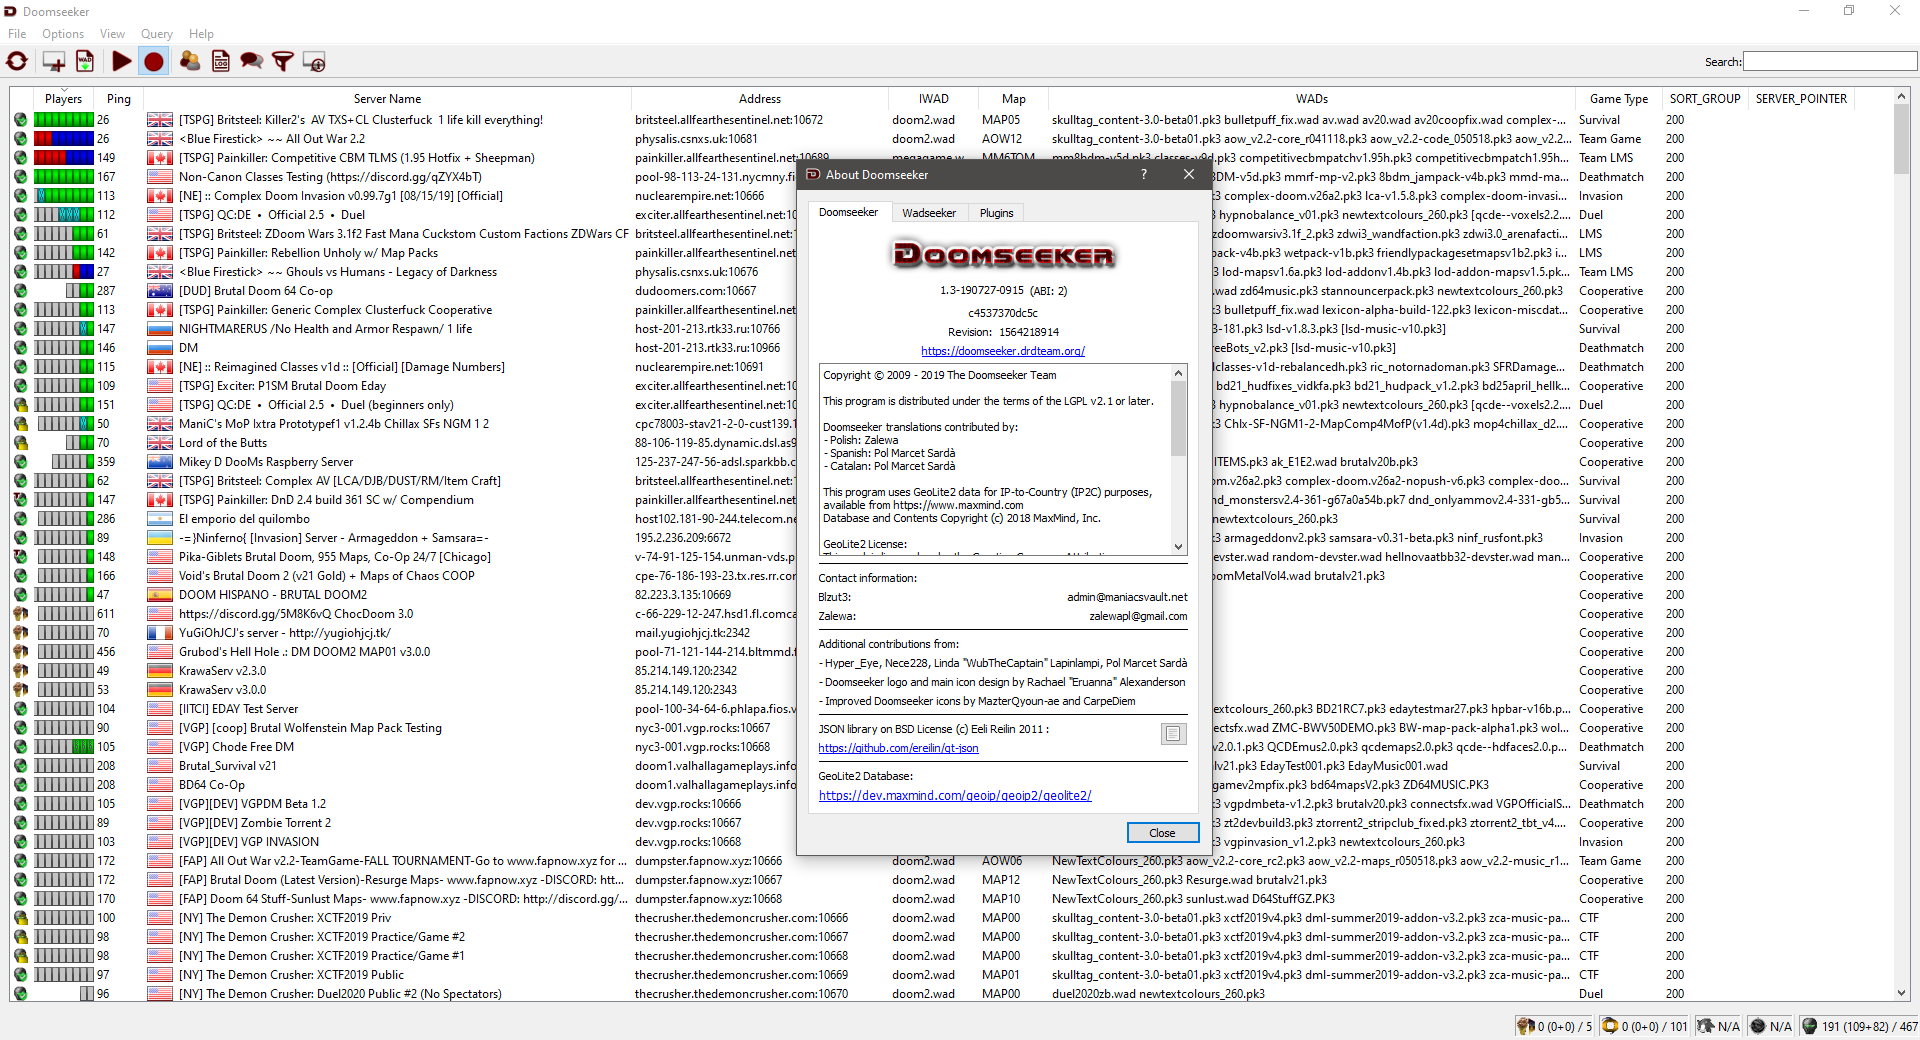This screenshot has width=1920, height=1040.
Task: Open the Query menu
Action: [x=156, y=34]
